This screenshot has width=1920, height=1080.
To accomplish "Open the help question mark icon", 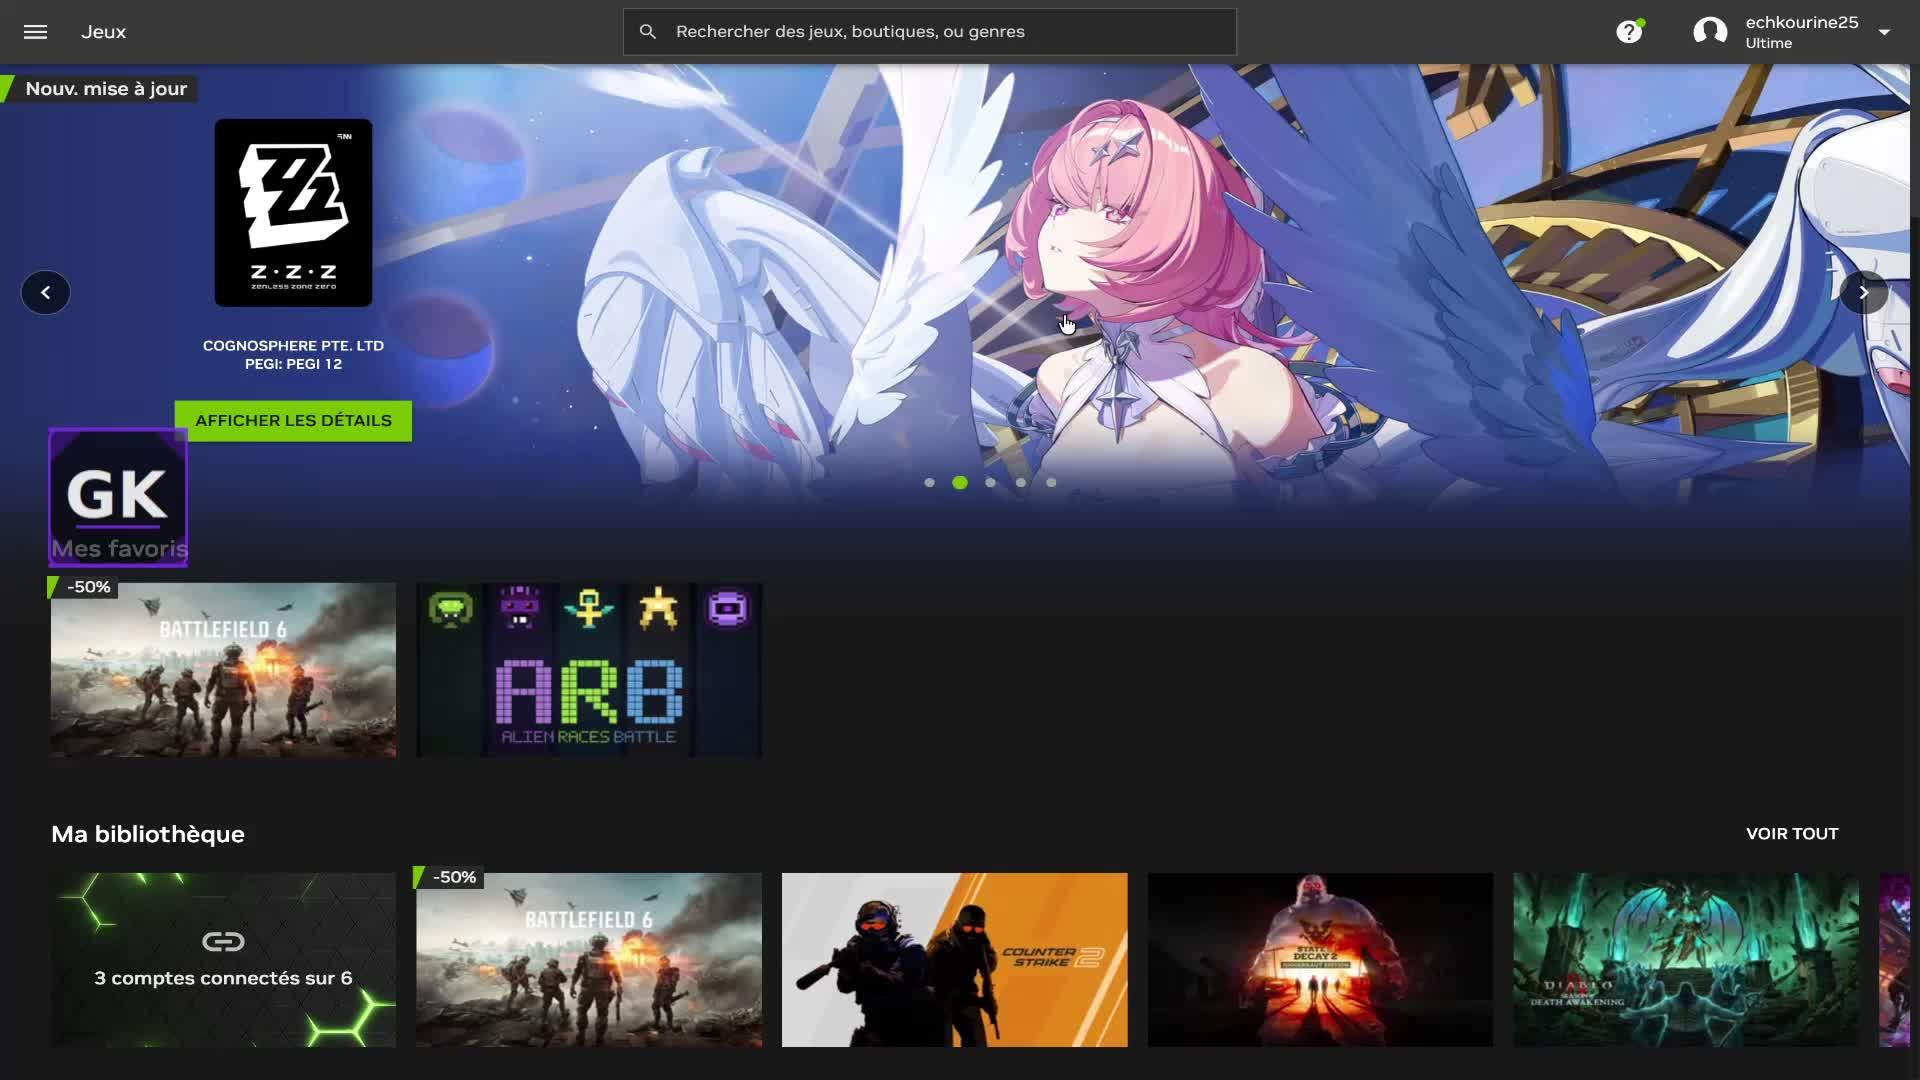I will pos(1629,32).
